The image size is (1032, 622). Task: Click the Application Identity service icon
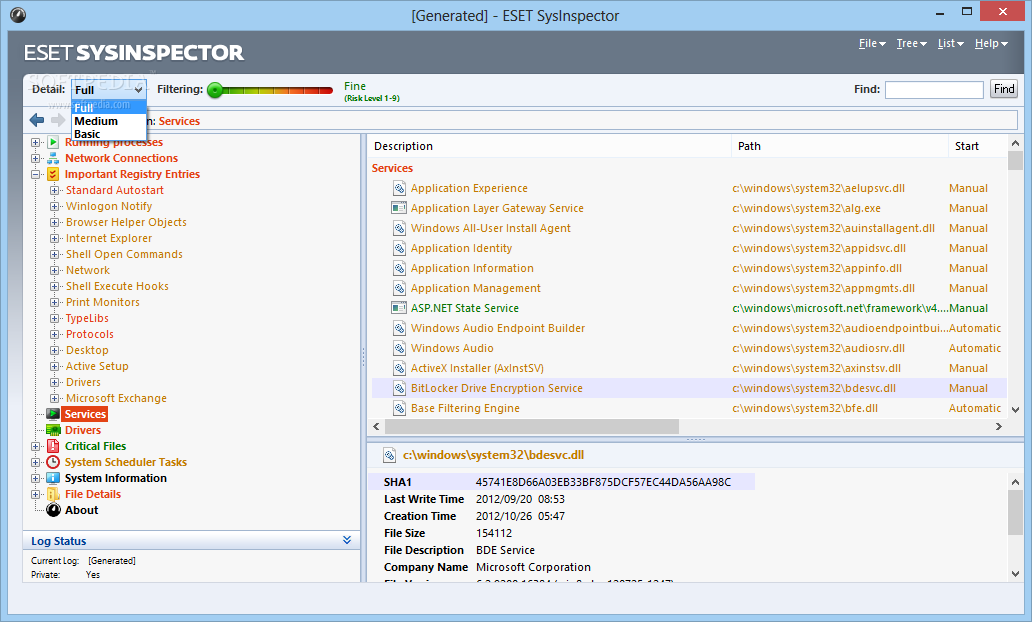(399, 248)
